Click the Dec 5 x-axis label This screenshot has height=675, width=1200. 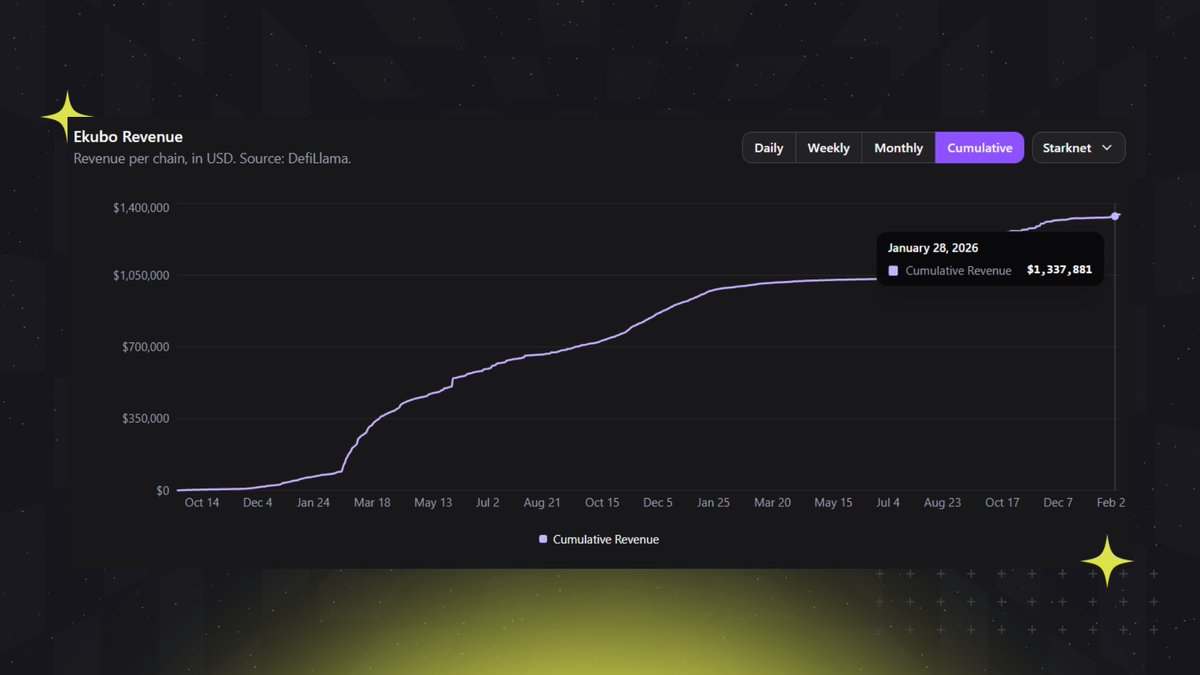click(x=657, y=503)
